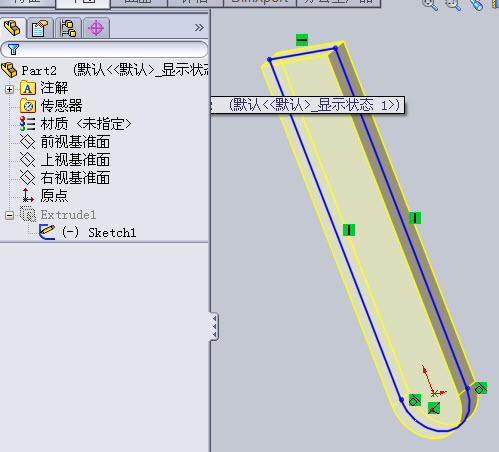Select the right sketch endpoint on top edge

[x=335, y=49]
